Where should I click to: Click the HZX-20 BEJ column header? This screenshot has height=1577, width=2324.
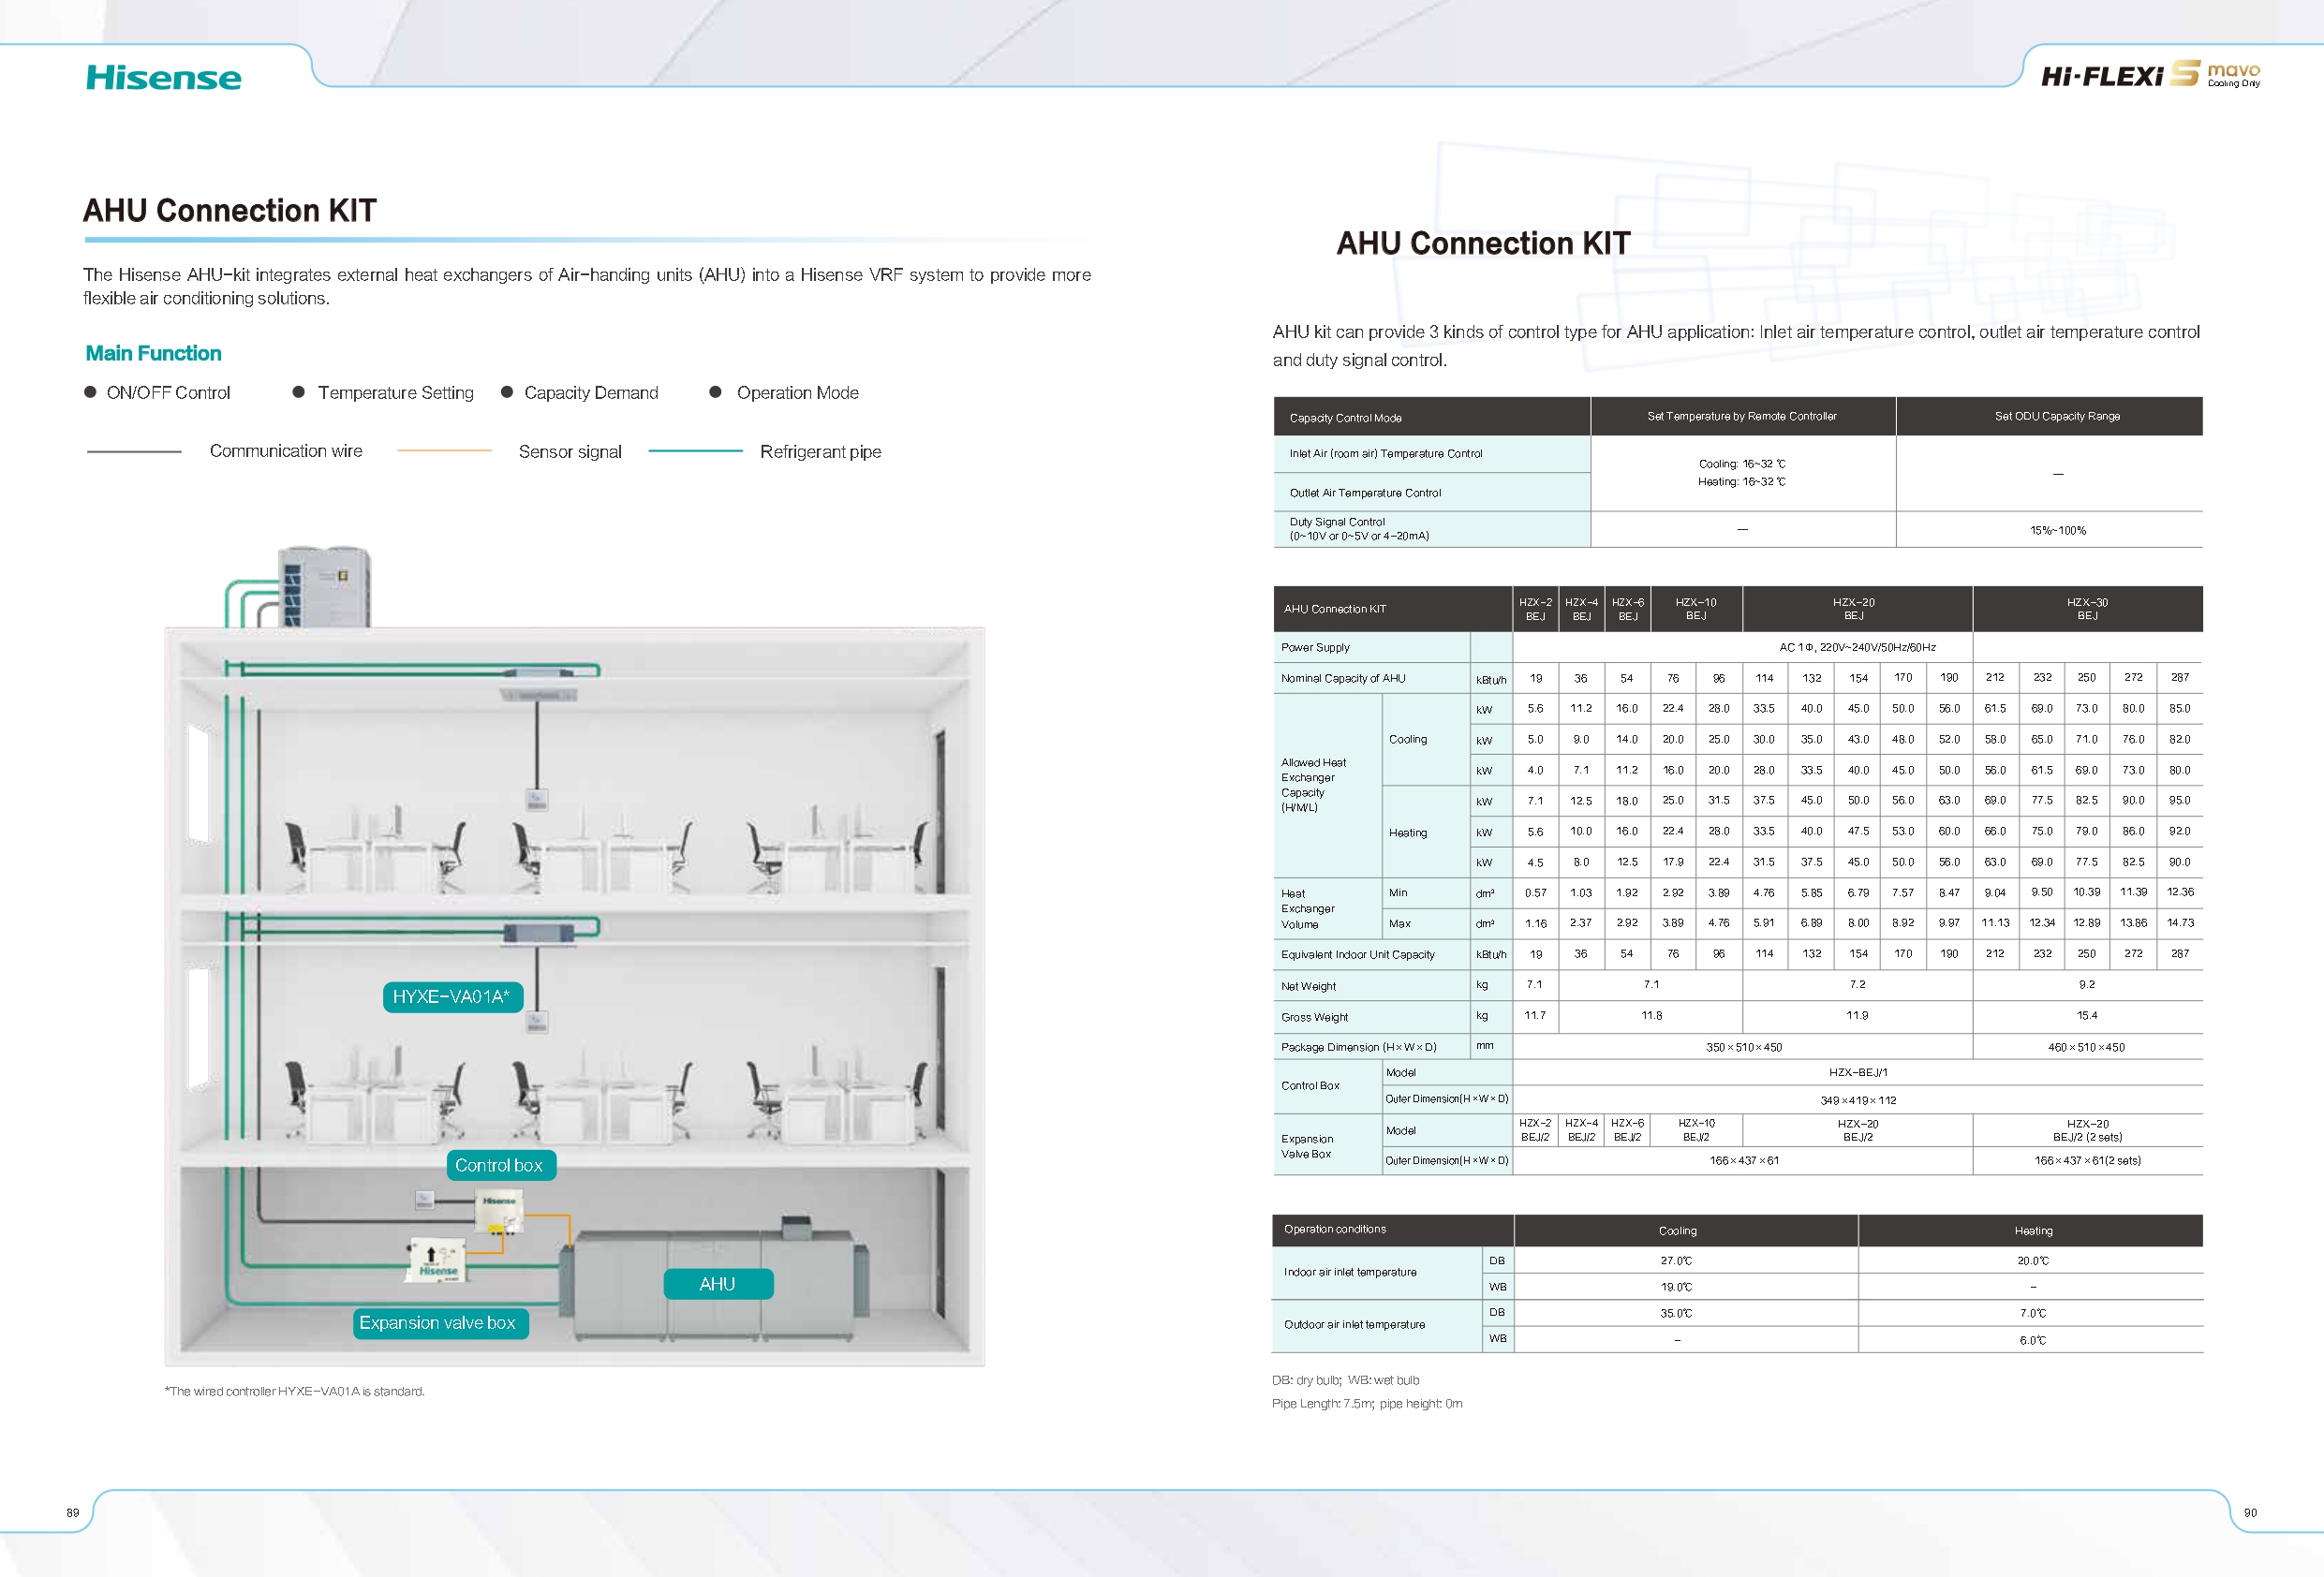[1853, 609]
